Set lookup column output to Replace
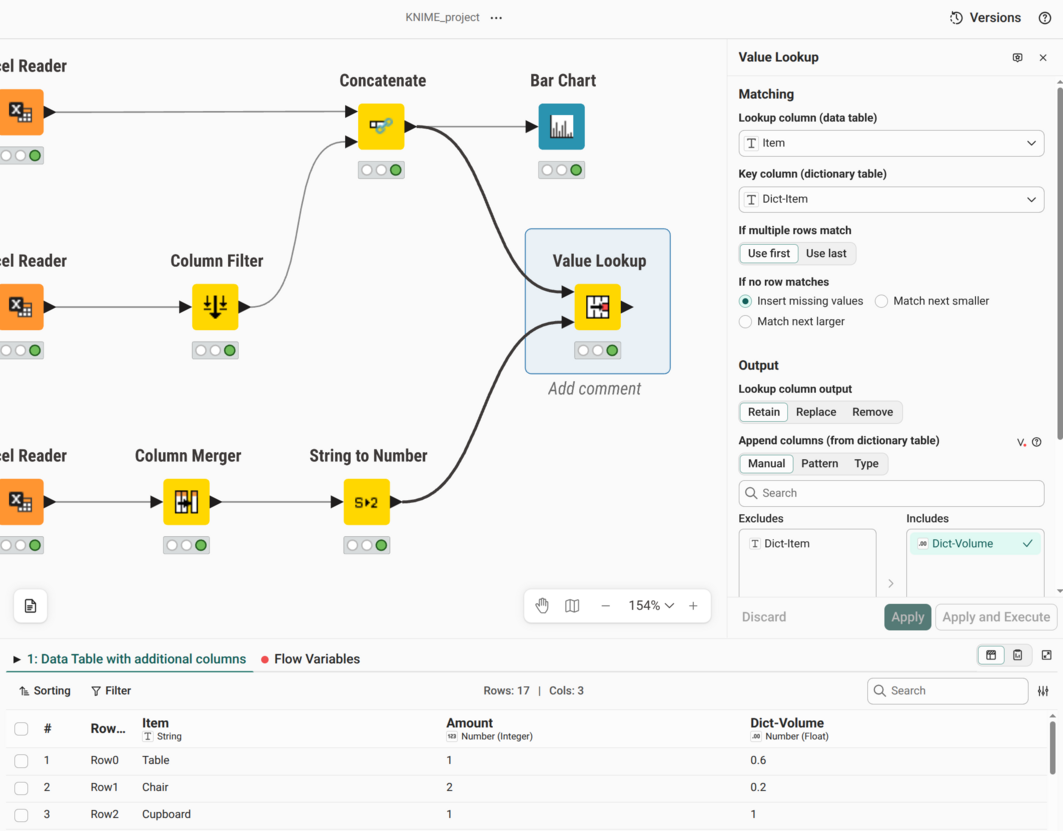 (x=816, y=412)
